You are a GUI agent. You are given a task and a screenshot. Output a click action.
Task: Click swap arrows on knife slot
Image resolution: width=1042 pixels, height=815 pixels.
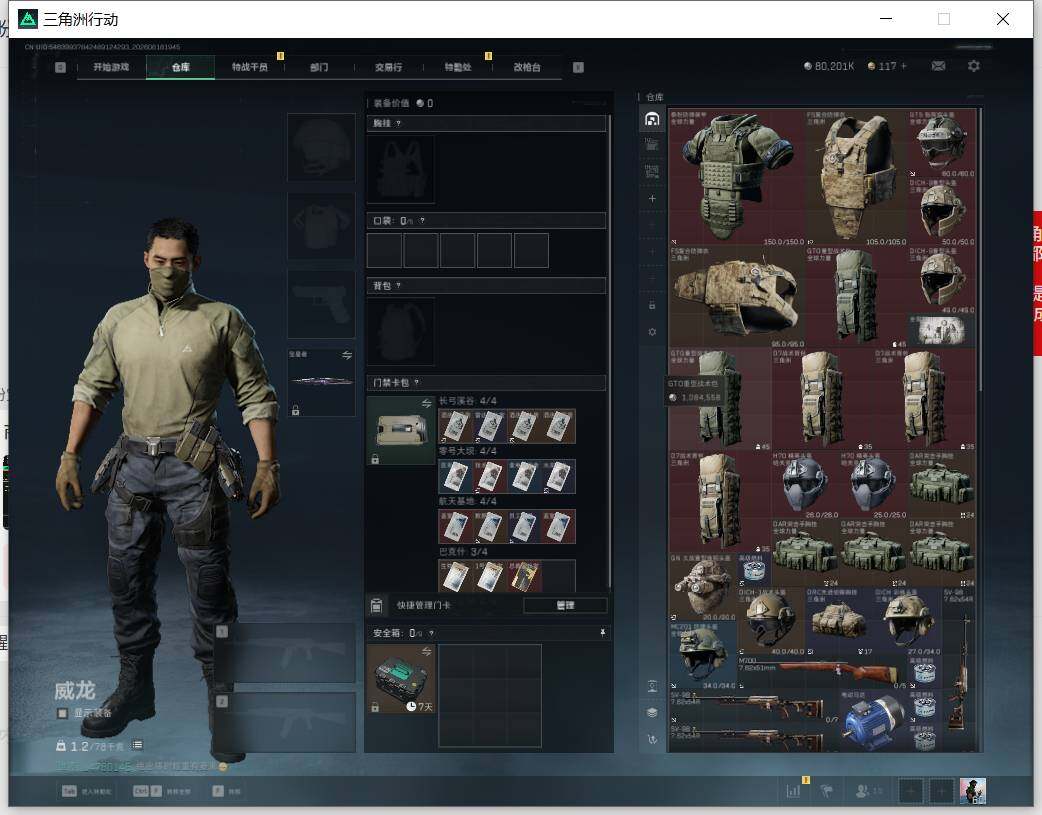coord(347,355)
